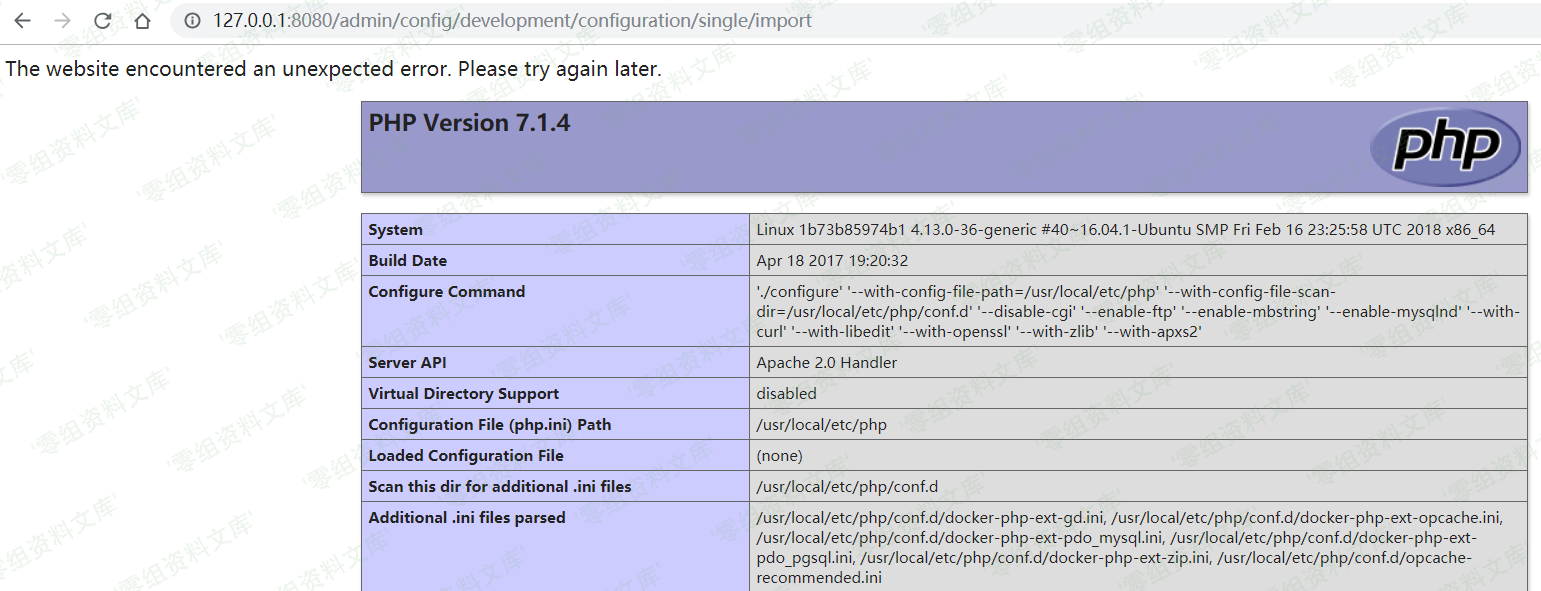The image size is (1541, 591).
Task: Click the Virtual Directory Support 'disabled' value
Action: pyautogui.click(x=786, y=394)
